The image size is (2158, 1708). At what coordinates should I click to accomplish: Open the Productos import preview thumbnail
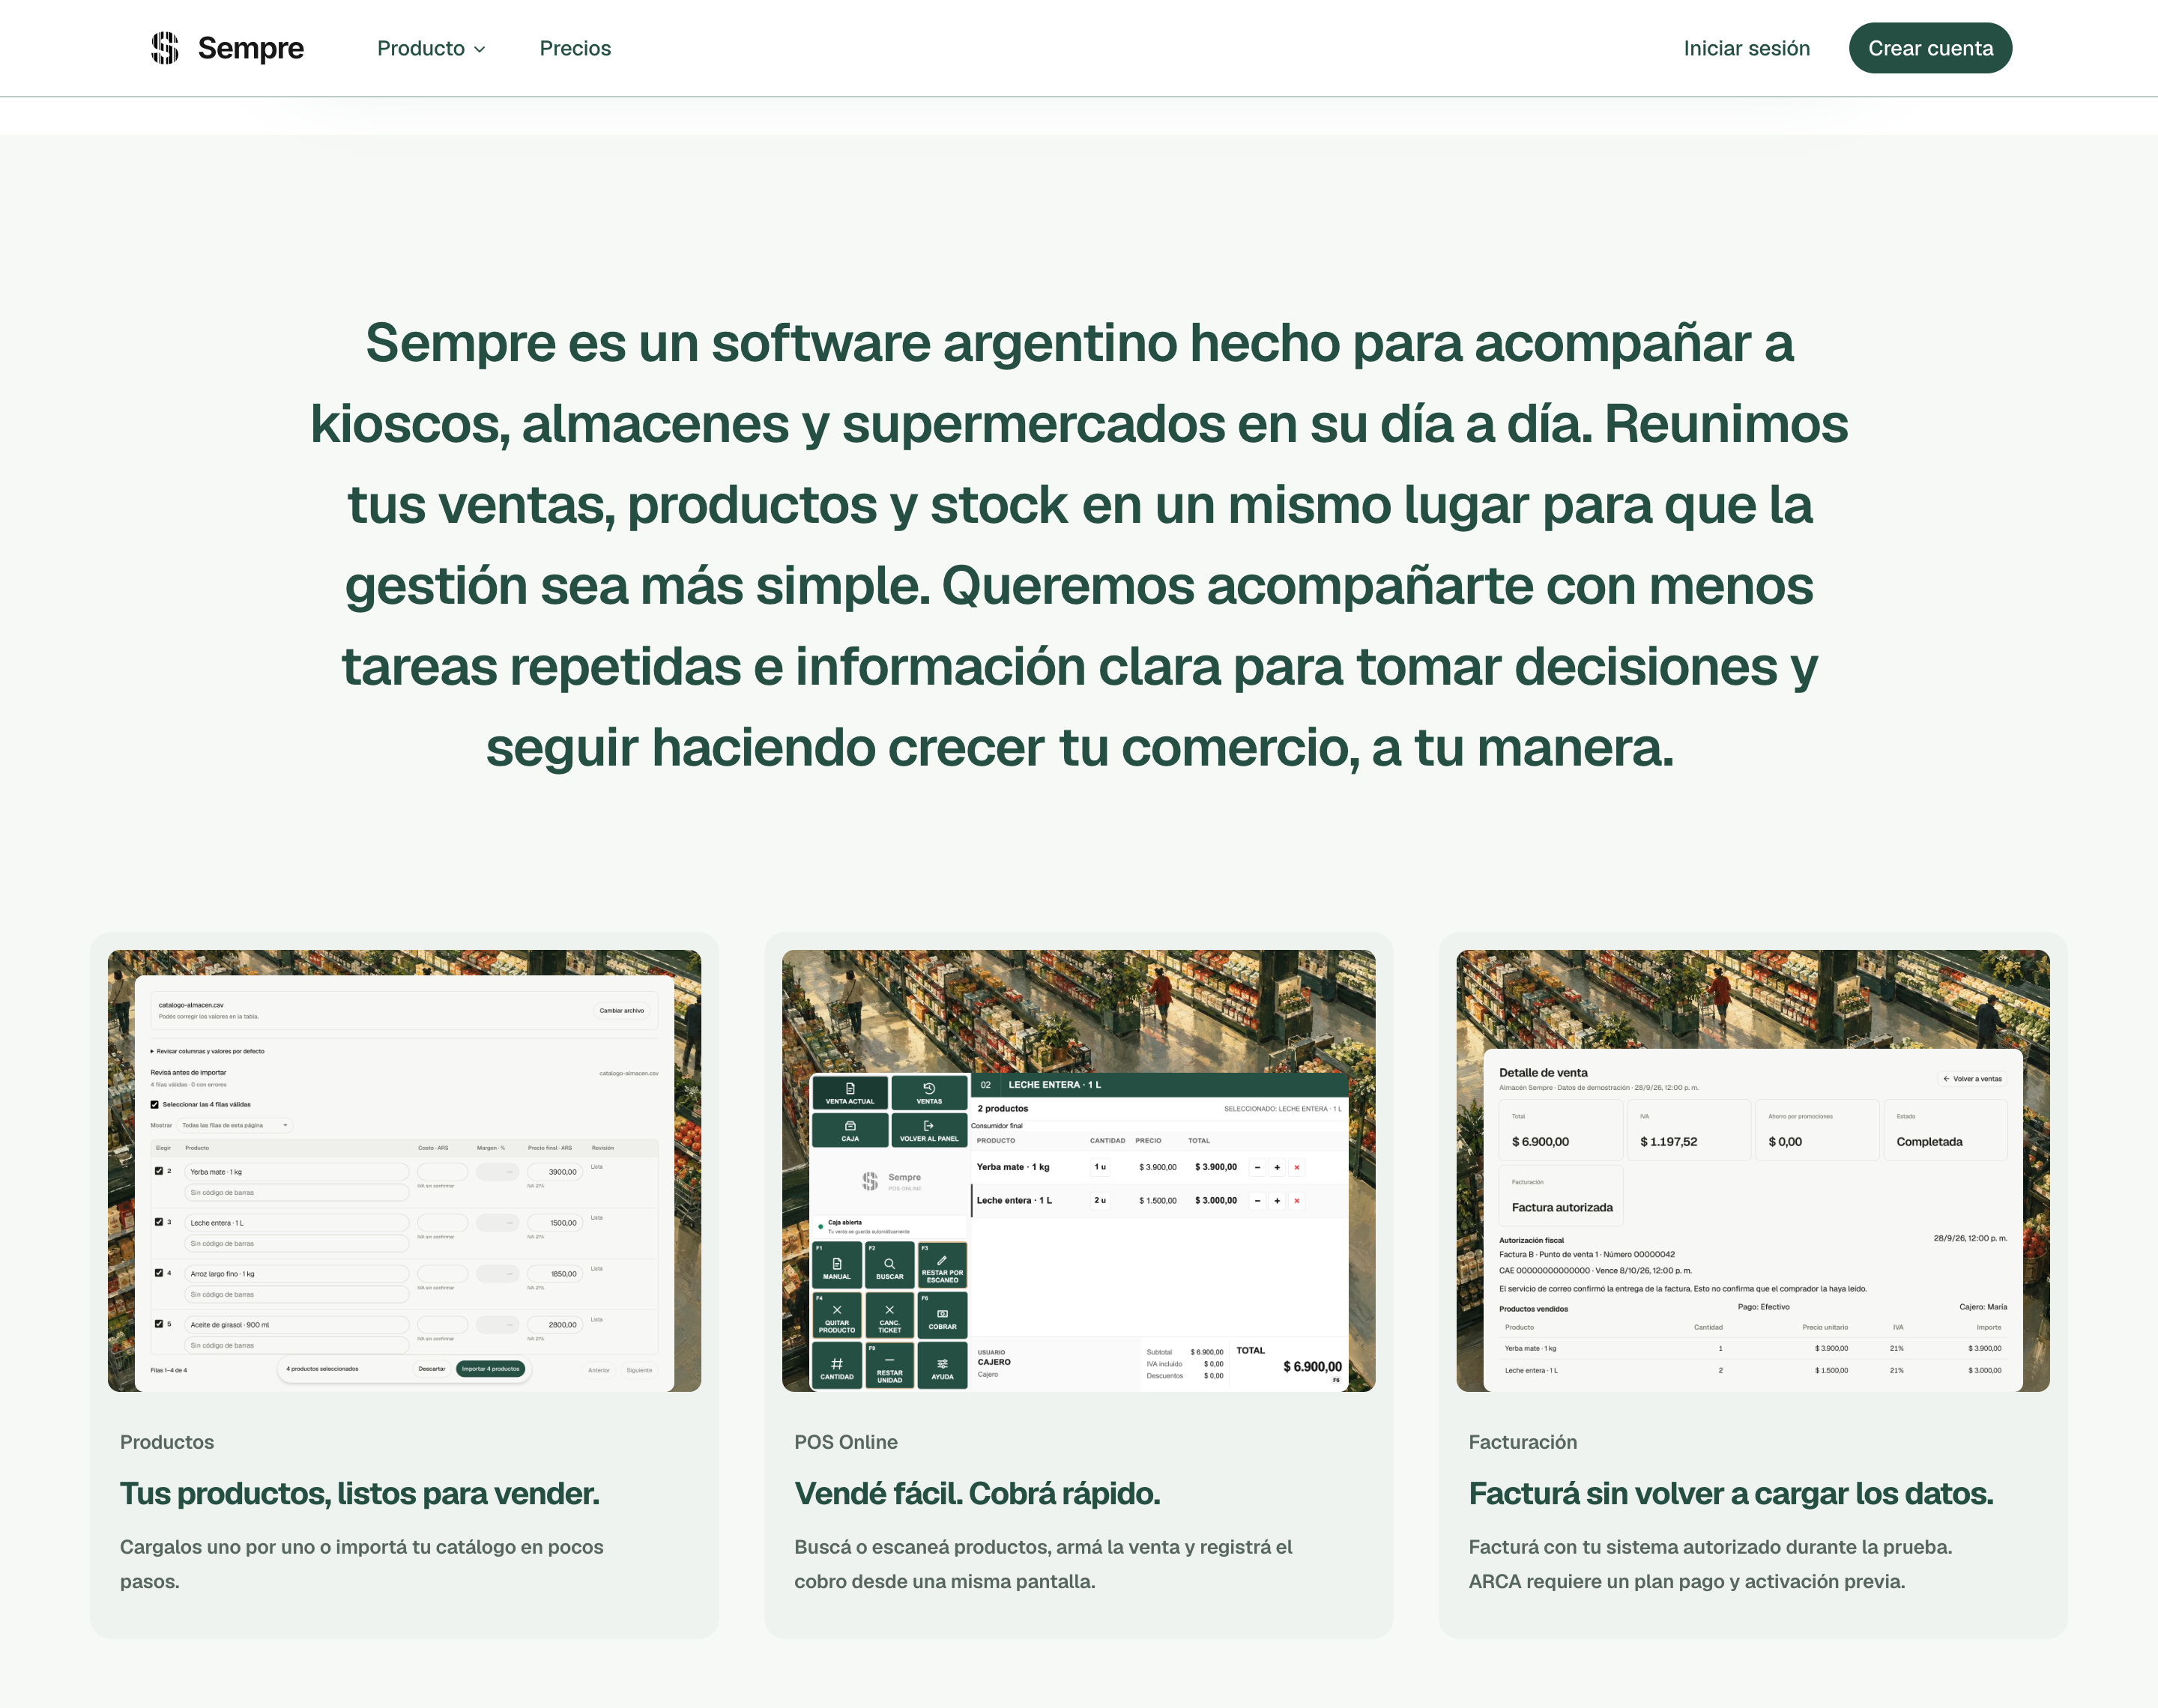pyautogui.click(x=404, y=1170)
